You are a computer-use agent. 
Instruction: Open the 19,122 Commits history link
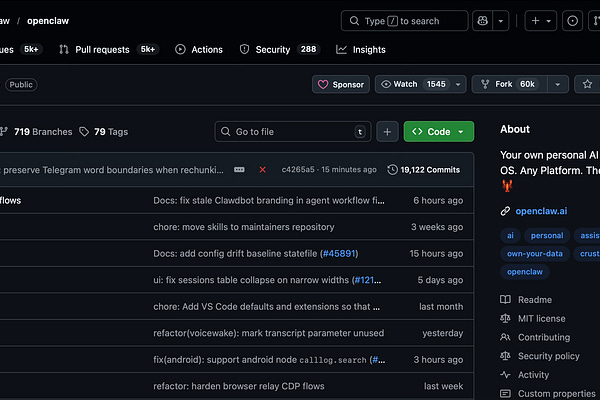(424, 170)
